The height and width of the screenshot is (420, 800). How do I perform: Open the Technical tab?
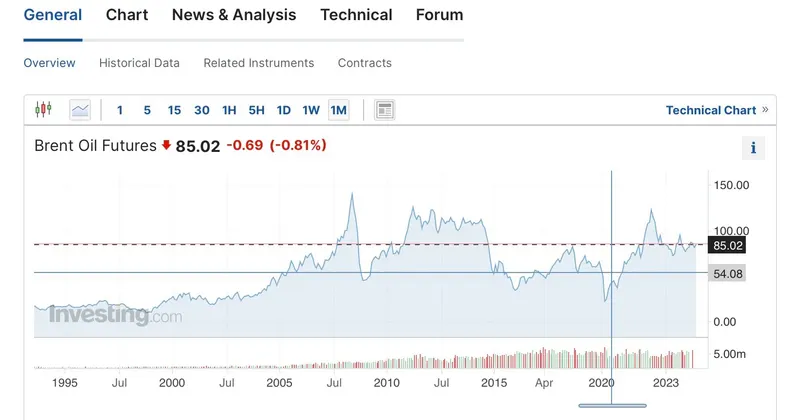point(356,15)
